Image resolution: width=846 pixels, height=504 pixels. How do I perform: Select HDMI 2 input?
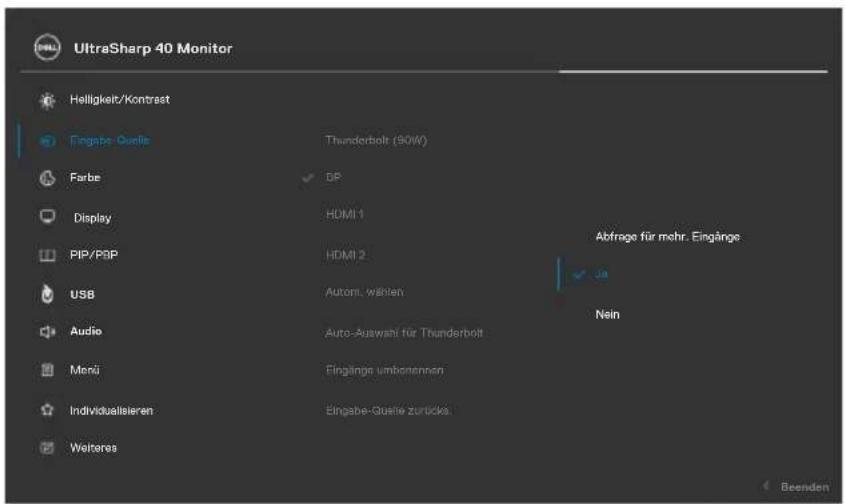point(345,255)
